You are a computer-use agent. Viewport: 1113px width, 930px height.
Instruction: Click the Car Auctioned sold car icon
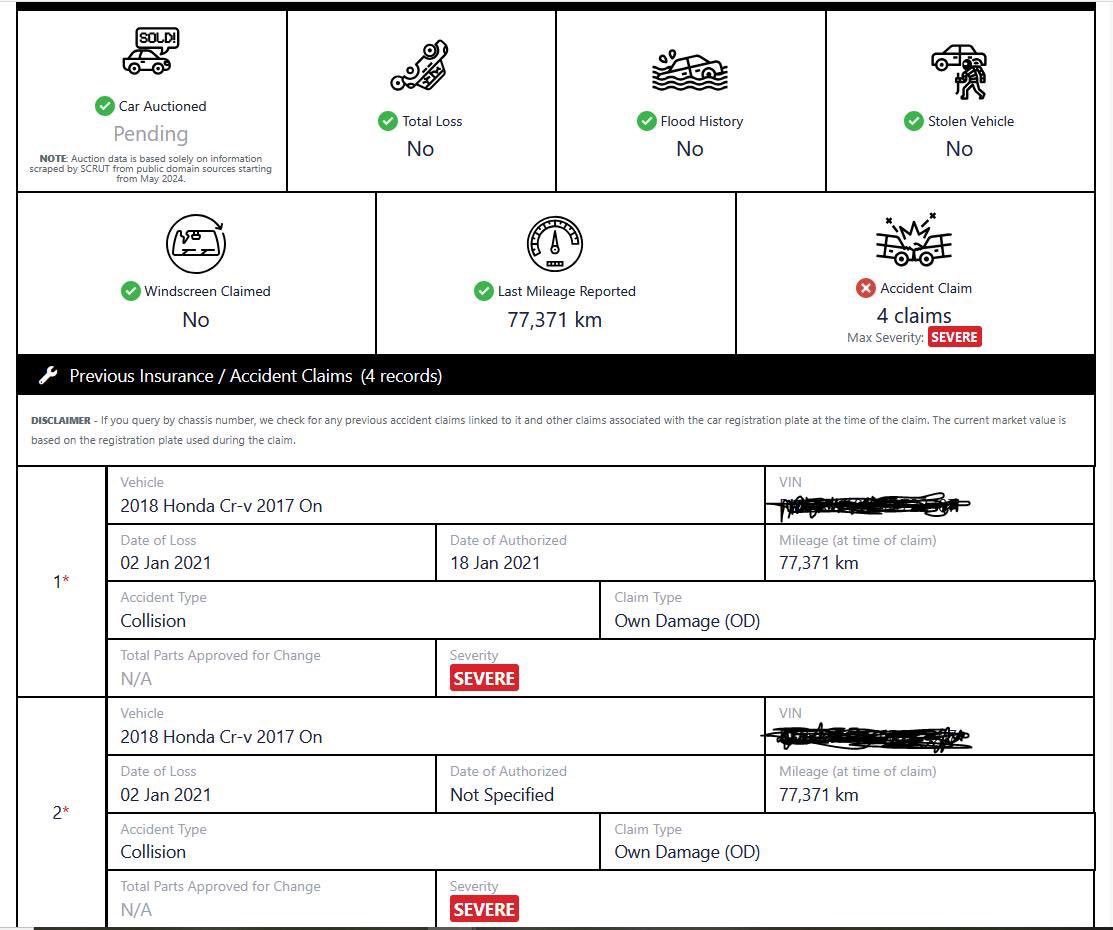coord(150,52)
